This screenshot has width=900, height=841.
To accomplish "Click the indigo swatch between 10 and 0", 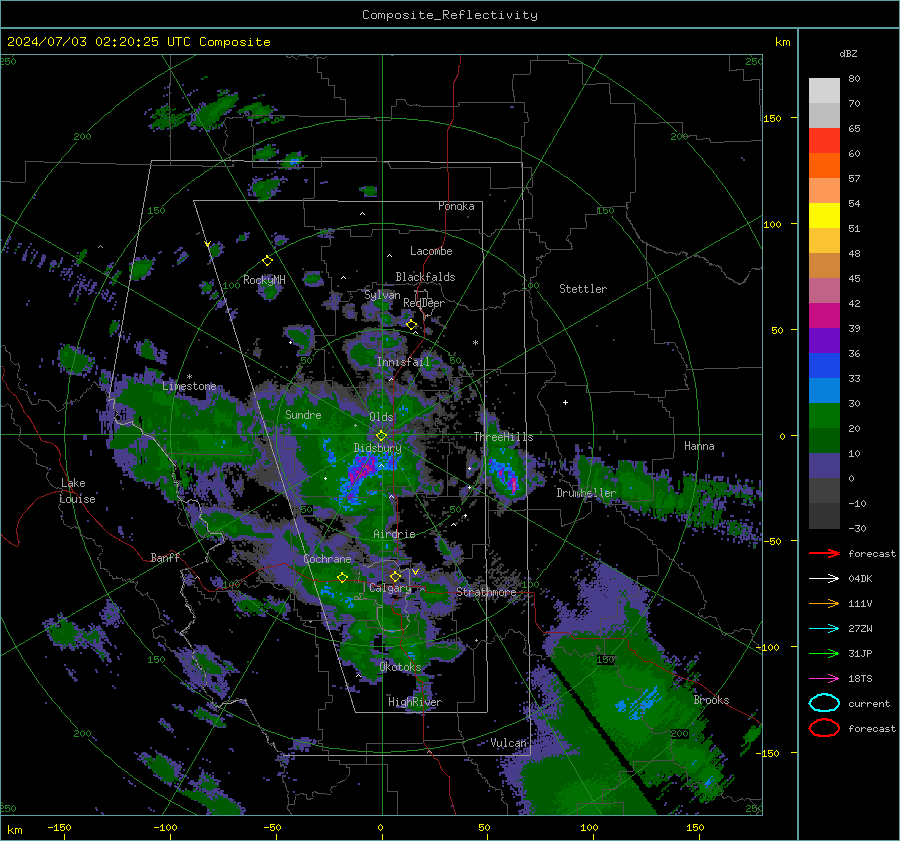I will click(824, 466).
